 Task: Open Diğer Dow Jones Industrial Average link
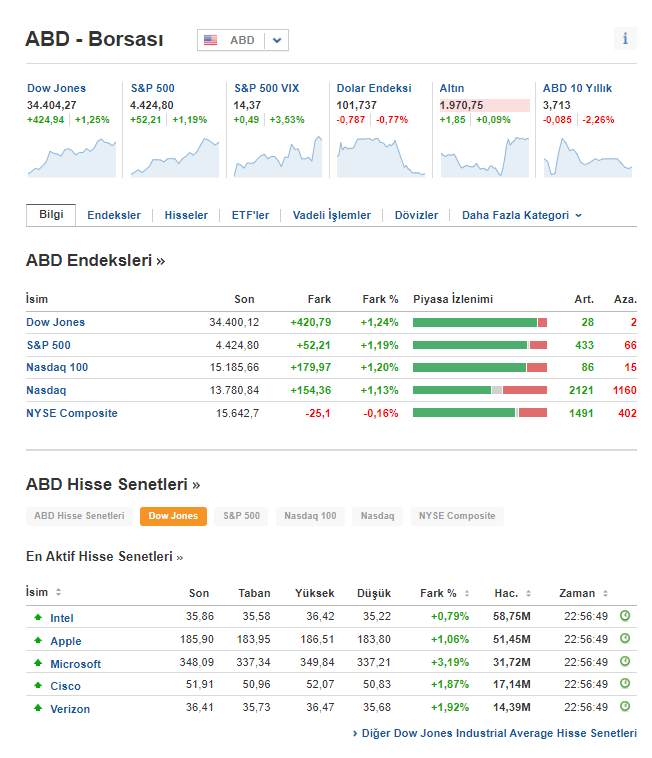[x=494, y=733]
